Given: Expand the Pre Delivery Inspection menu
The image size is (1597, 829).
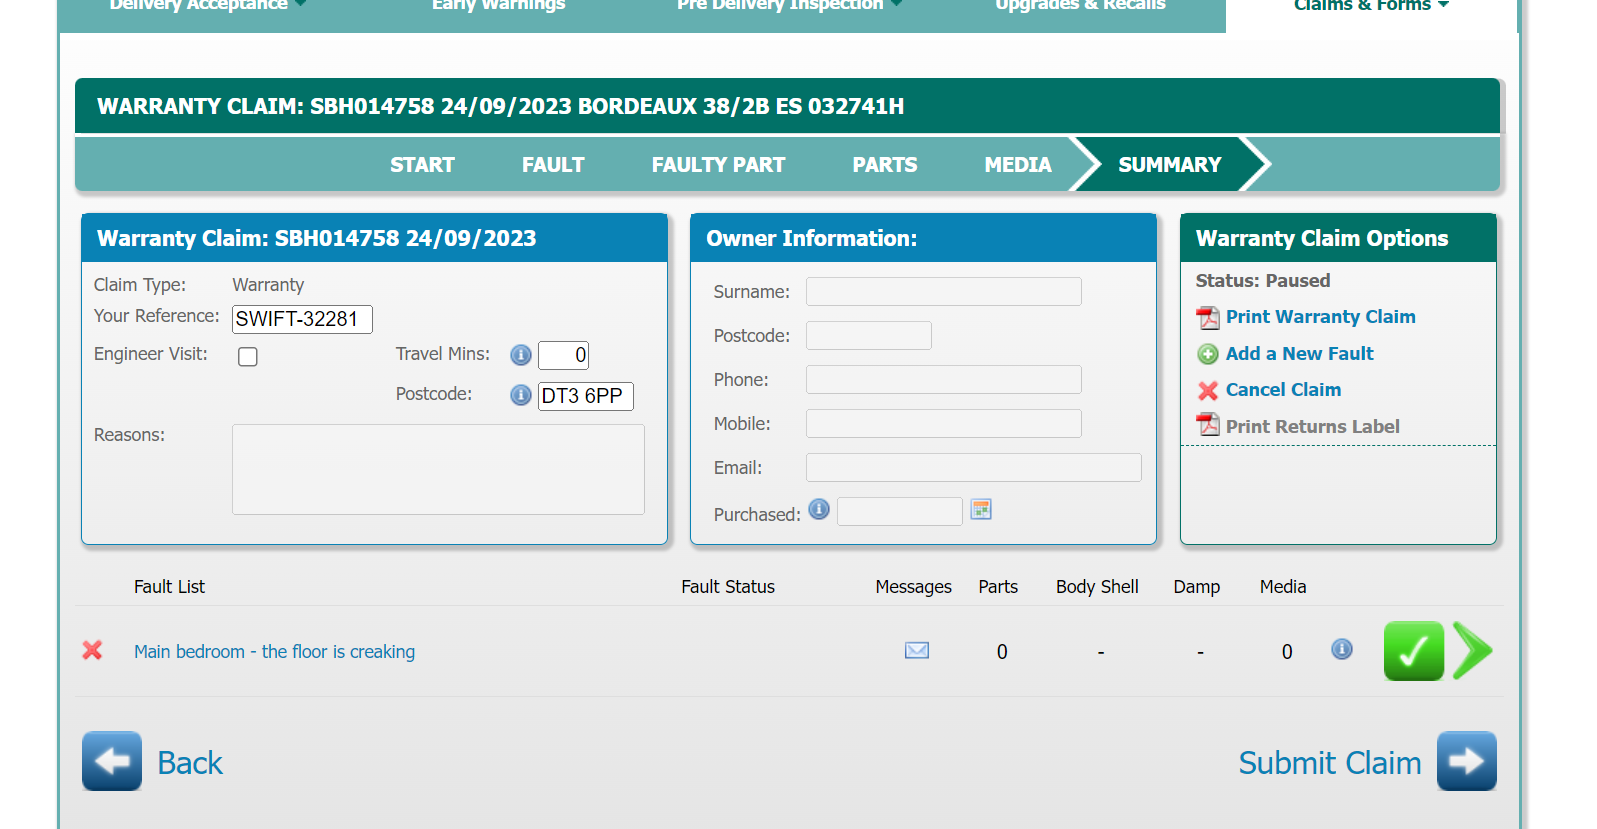Looking at the screenshot, I should point(788,6).
